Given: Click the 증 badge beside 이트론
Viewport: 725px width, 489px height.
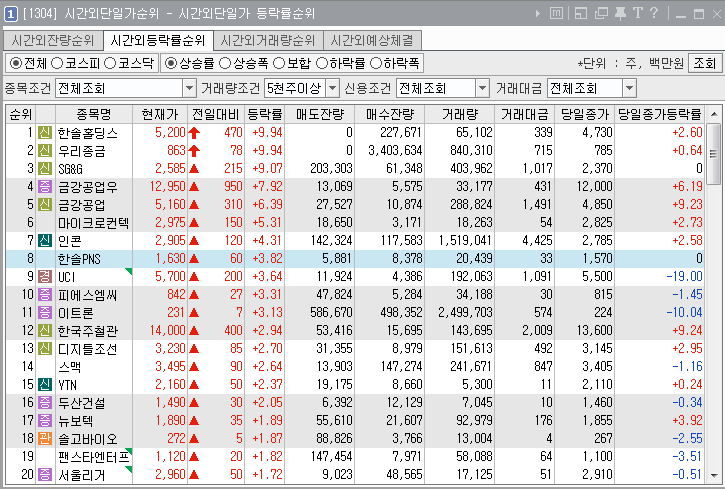Looking at the screenshot, I should (45, 313).
